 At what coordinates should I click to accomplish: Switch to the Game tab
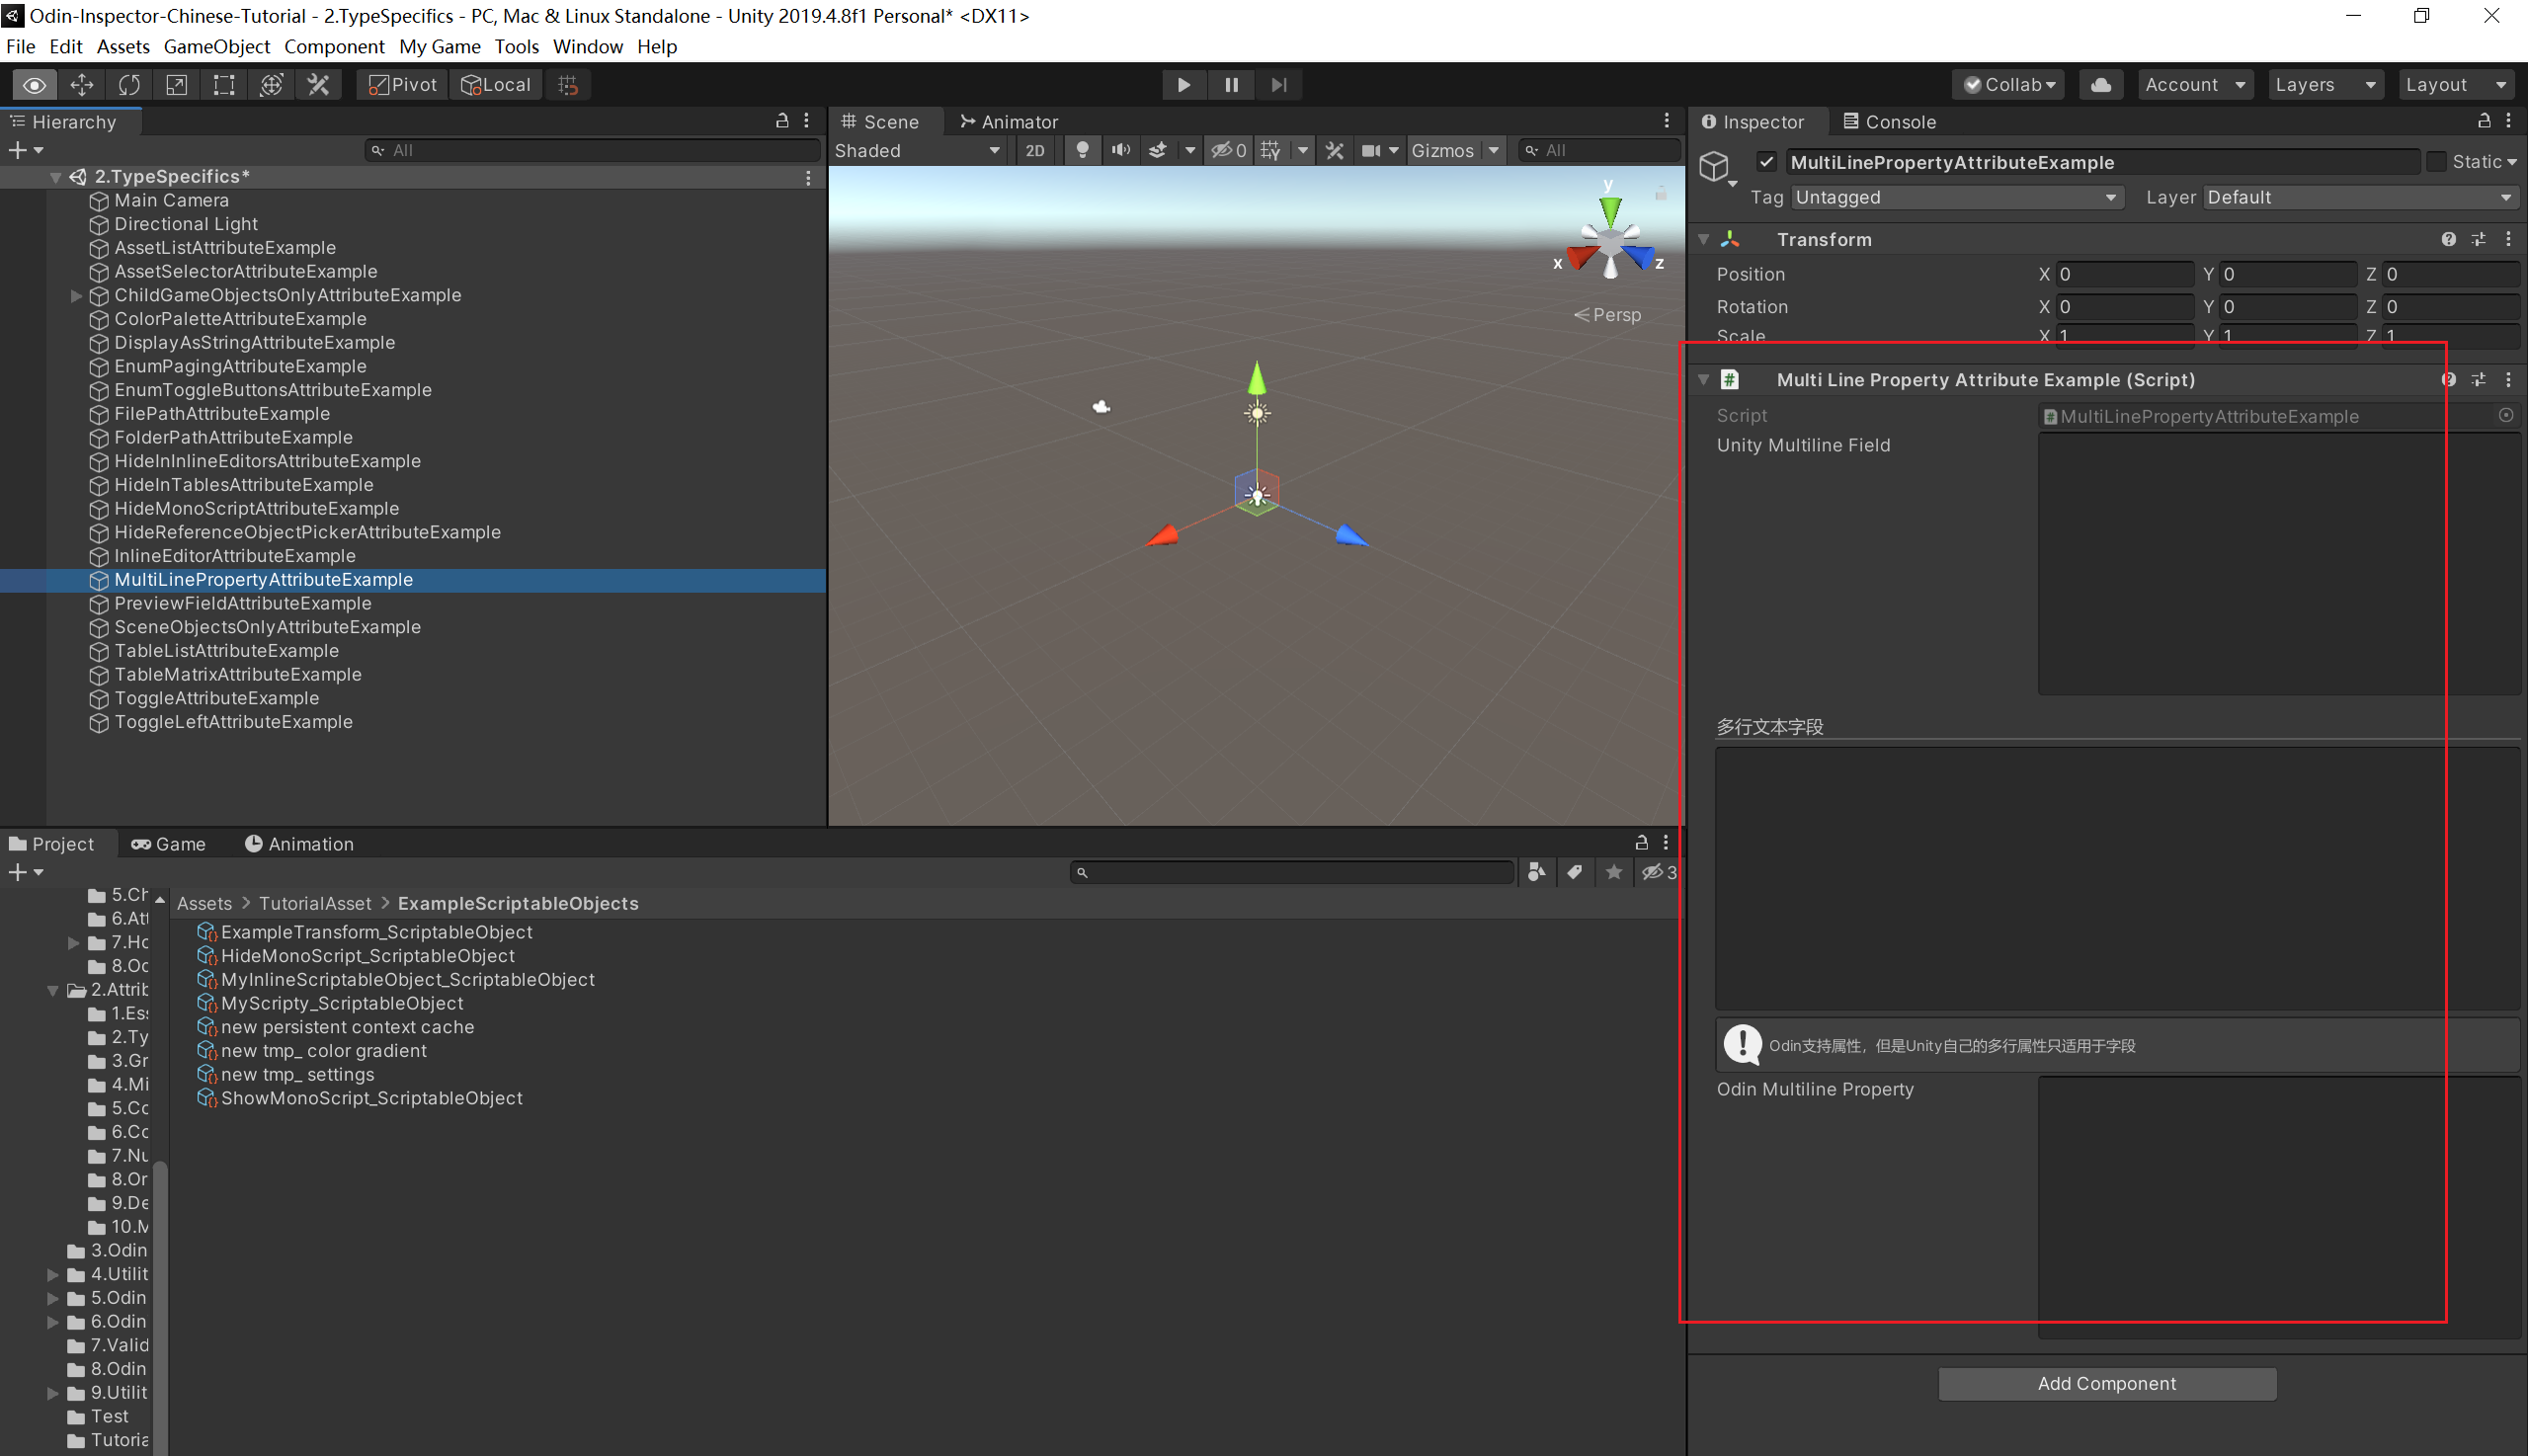[168, 844]
